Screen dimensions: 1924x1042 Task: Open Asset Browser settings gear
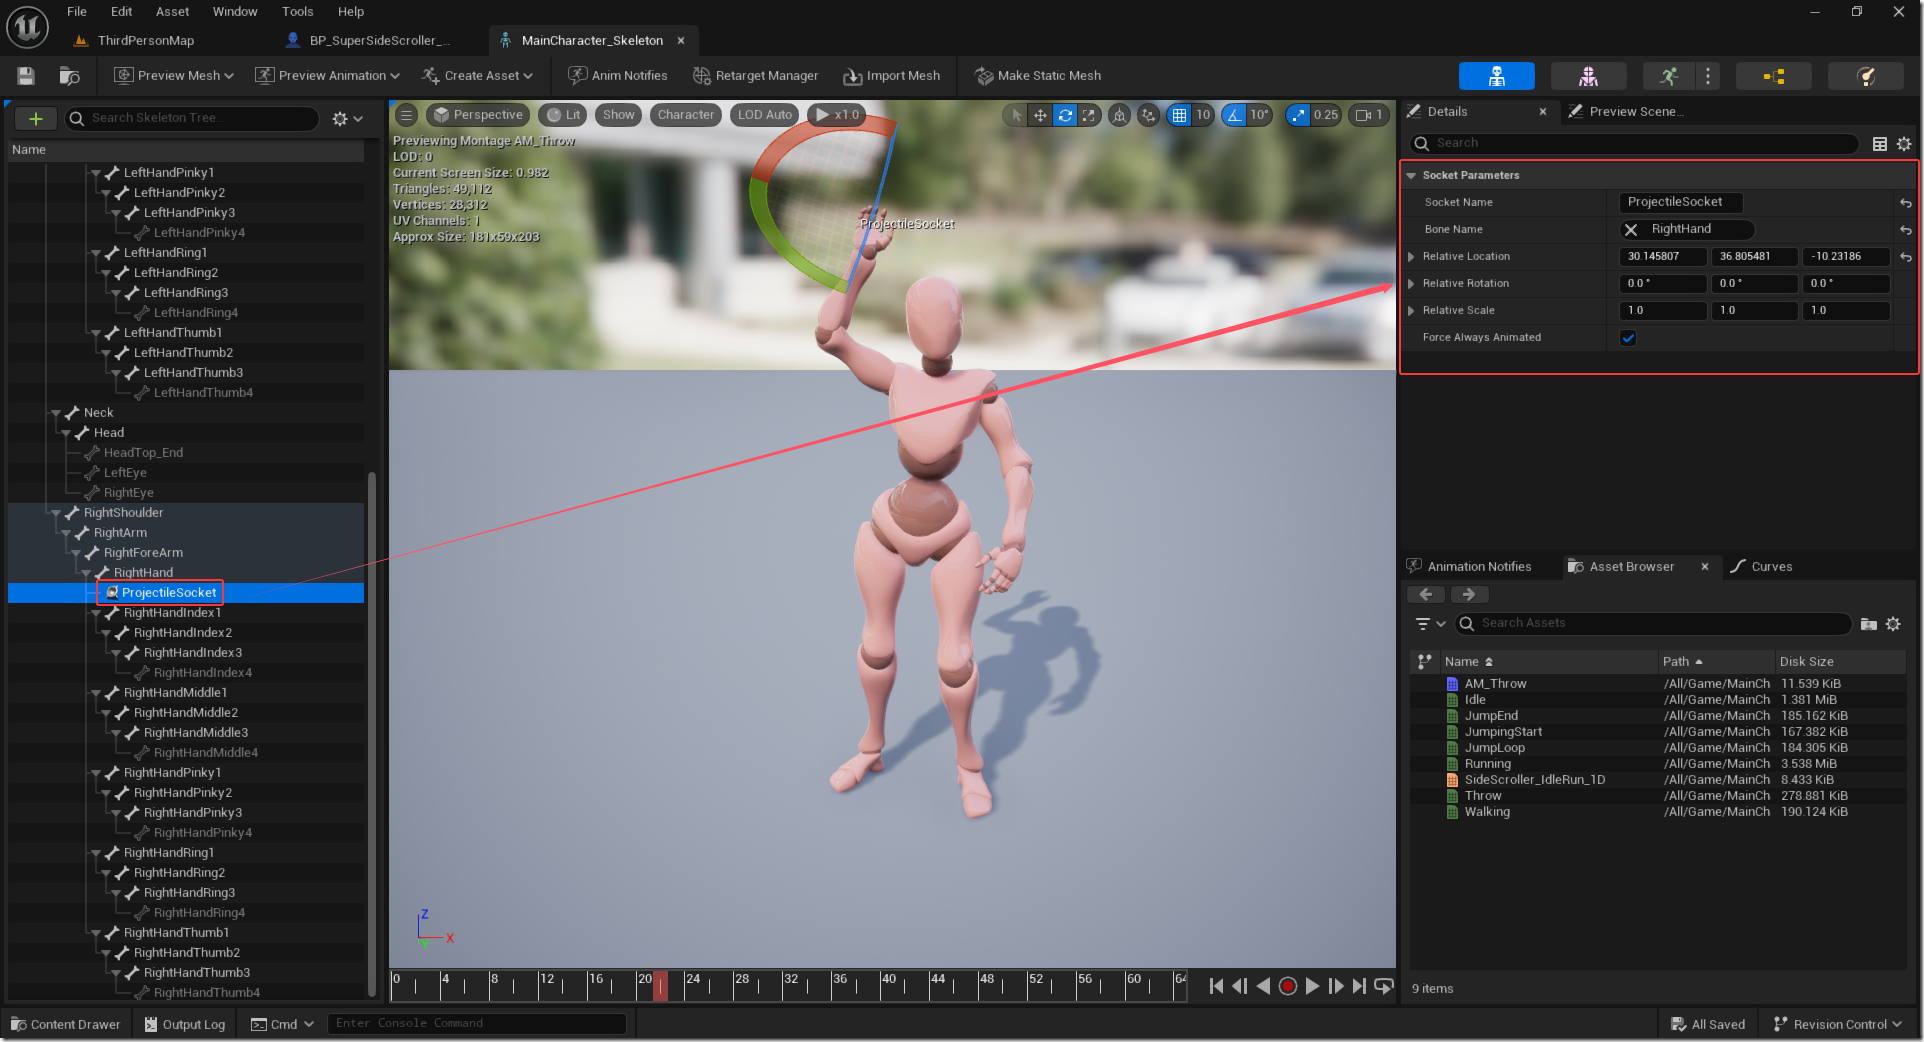[1893, 624]
